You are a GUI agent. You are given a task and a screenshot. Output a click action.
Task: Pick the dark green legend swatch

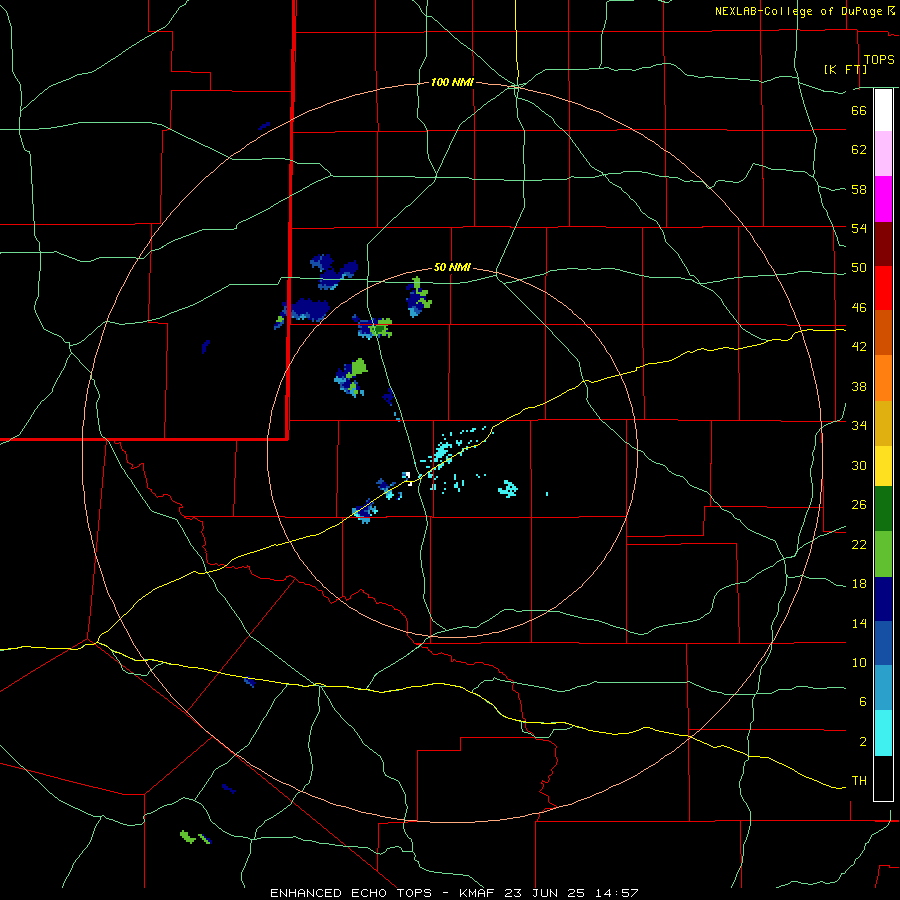(x=883, y=509)
